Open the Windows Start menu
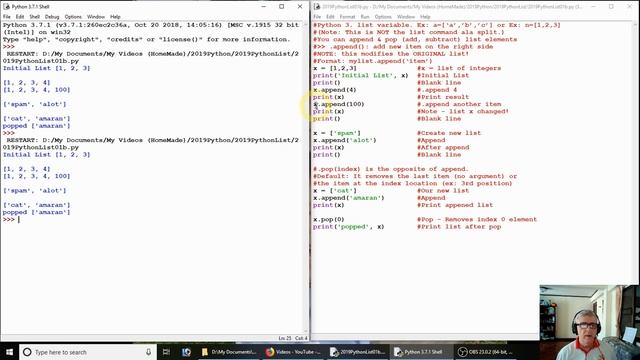 click(x=9, y=352)
